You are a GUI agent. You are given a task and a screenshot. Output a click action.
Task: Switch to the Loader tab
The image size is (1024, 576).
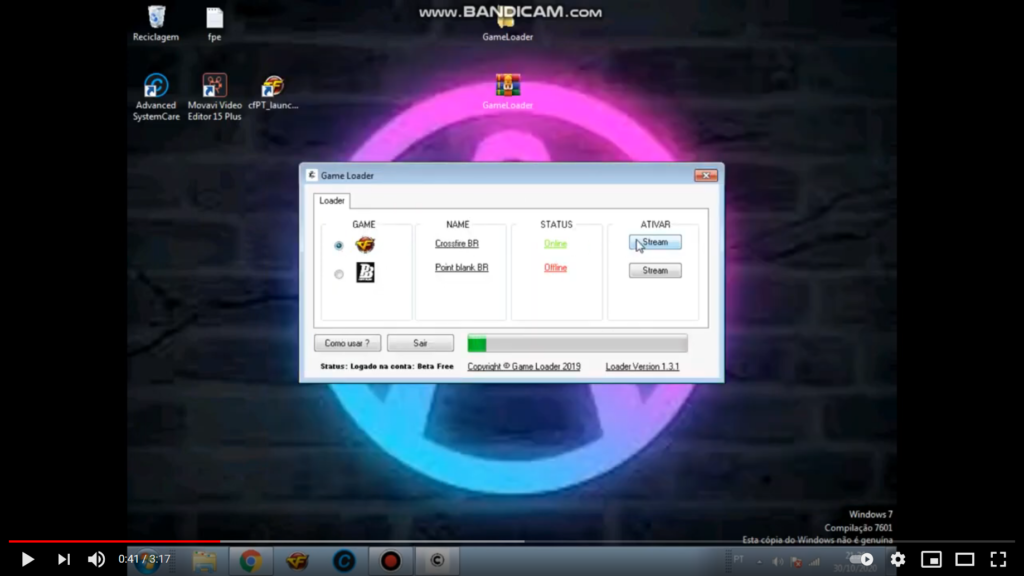tap(332, 200)
